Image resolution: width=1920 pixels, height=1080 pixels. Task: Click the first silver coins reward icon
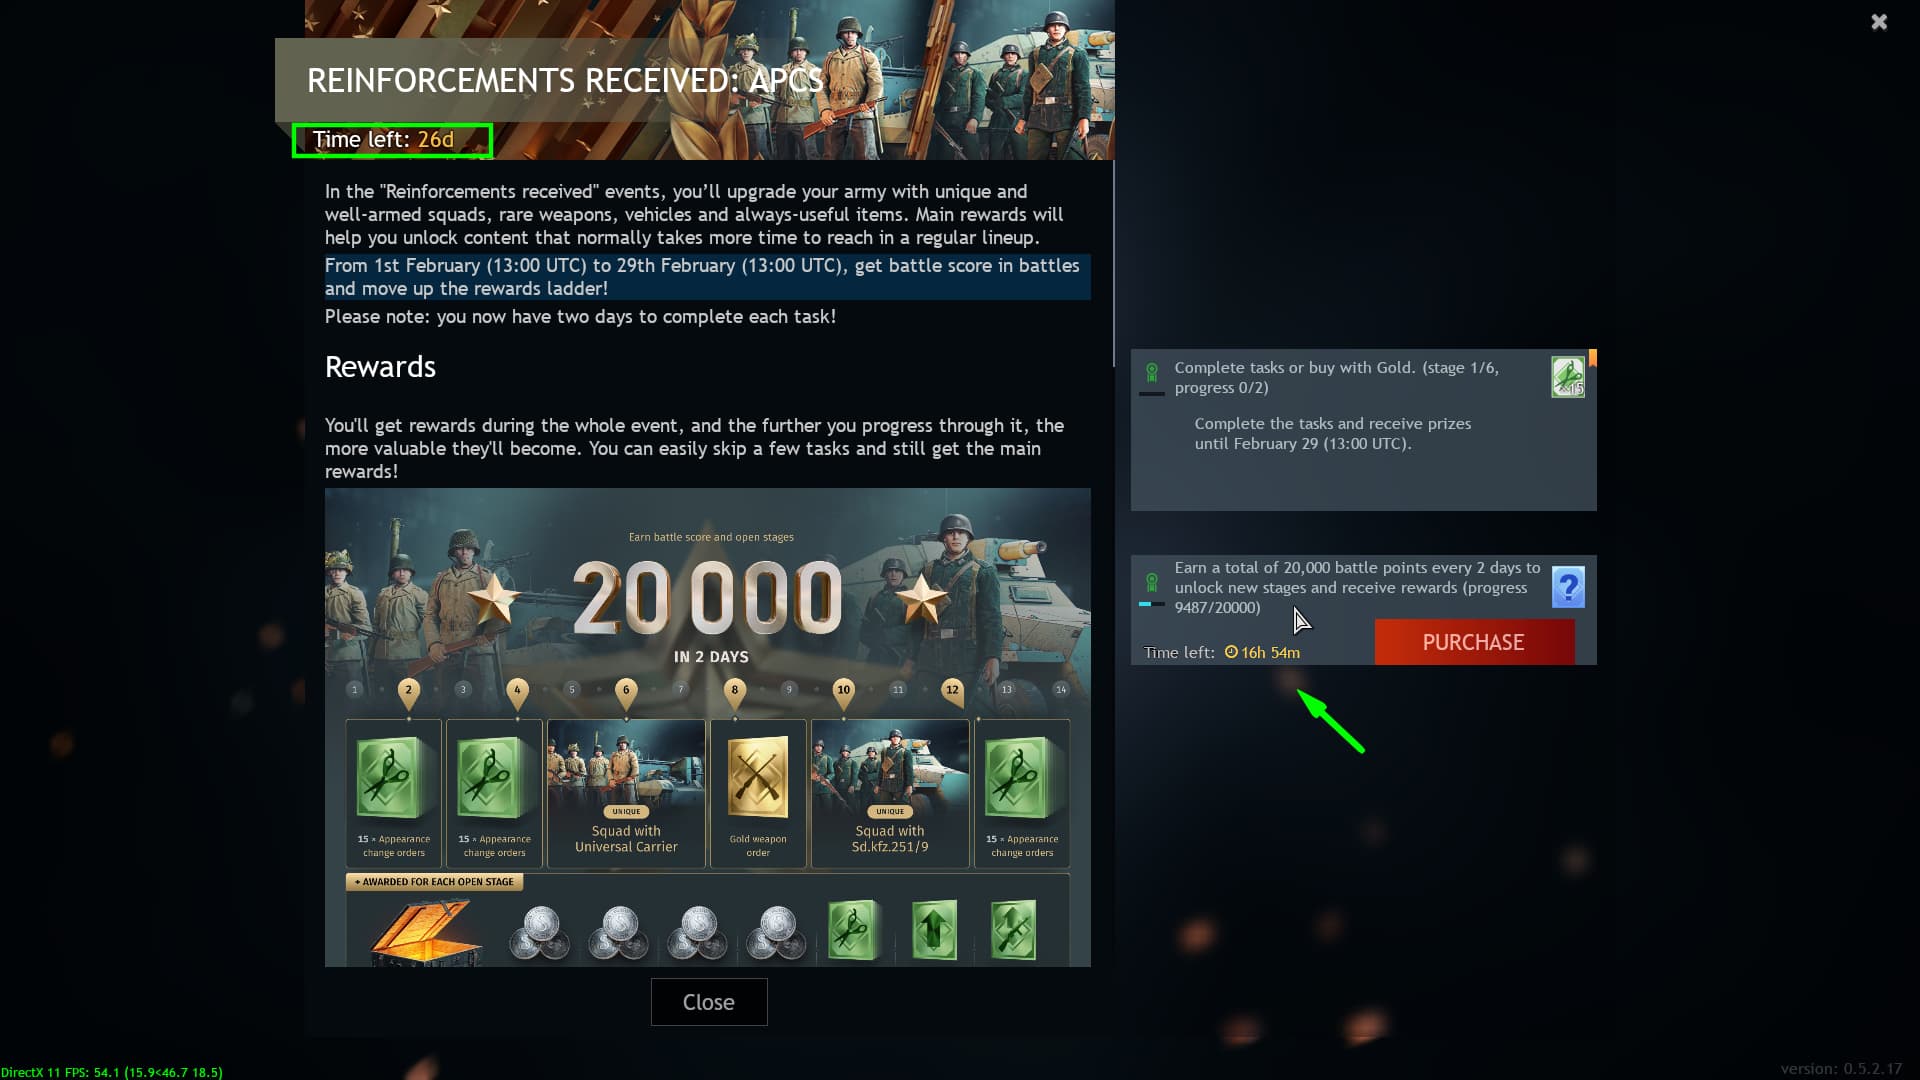pyautogui.click(x=540, y=933)
